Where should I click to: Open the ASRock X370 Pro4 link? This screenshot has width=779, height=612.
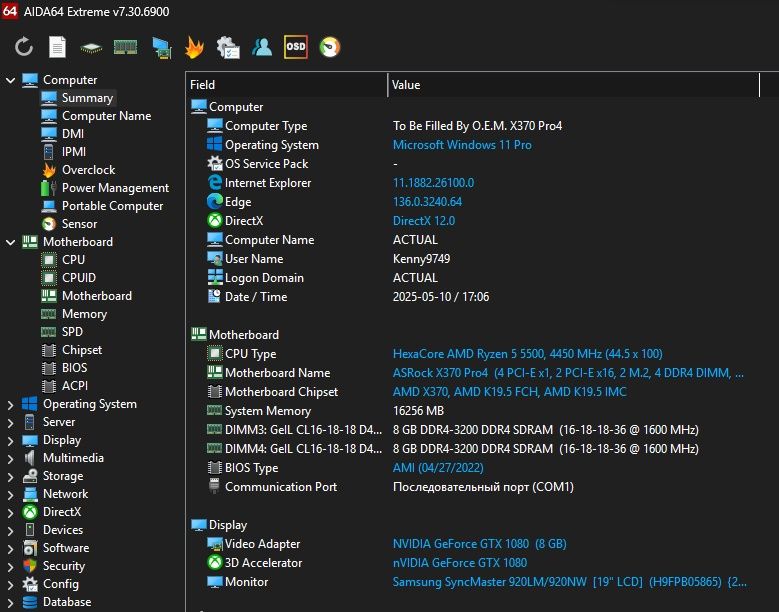[568, 373]
